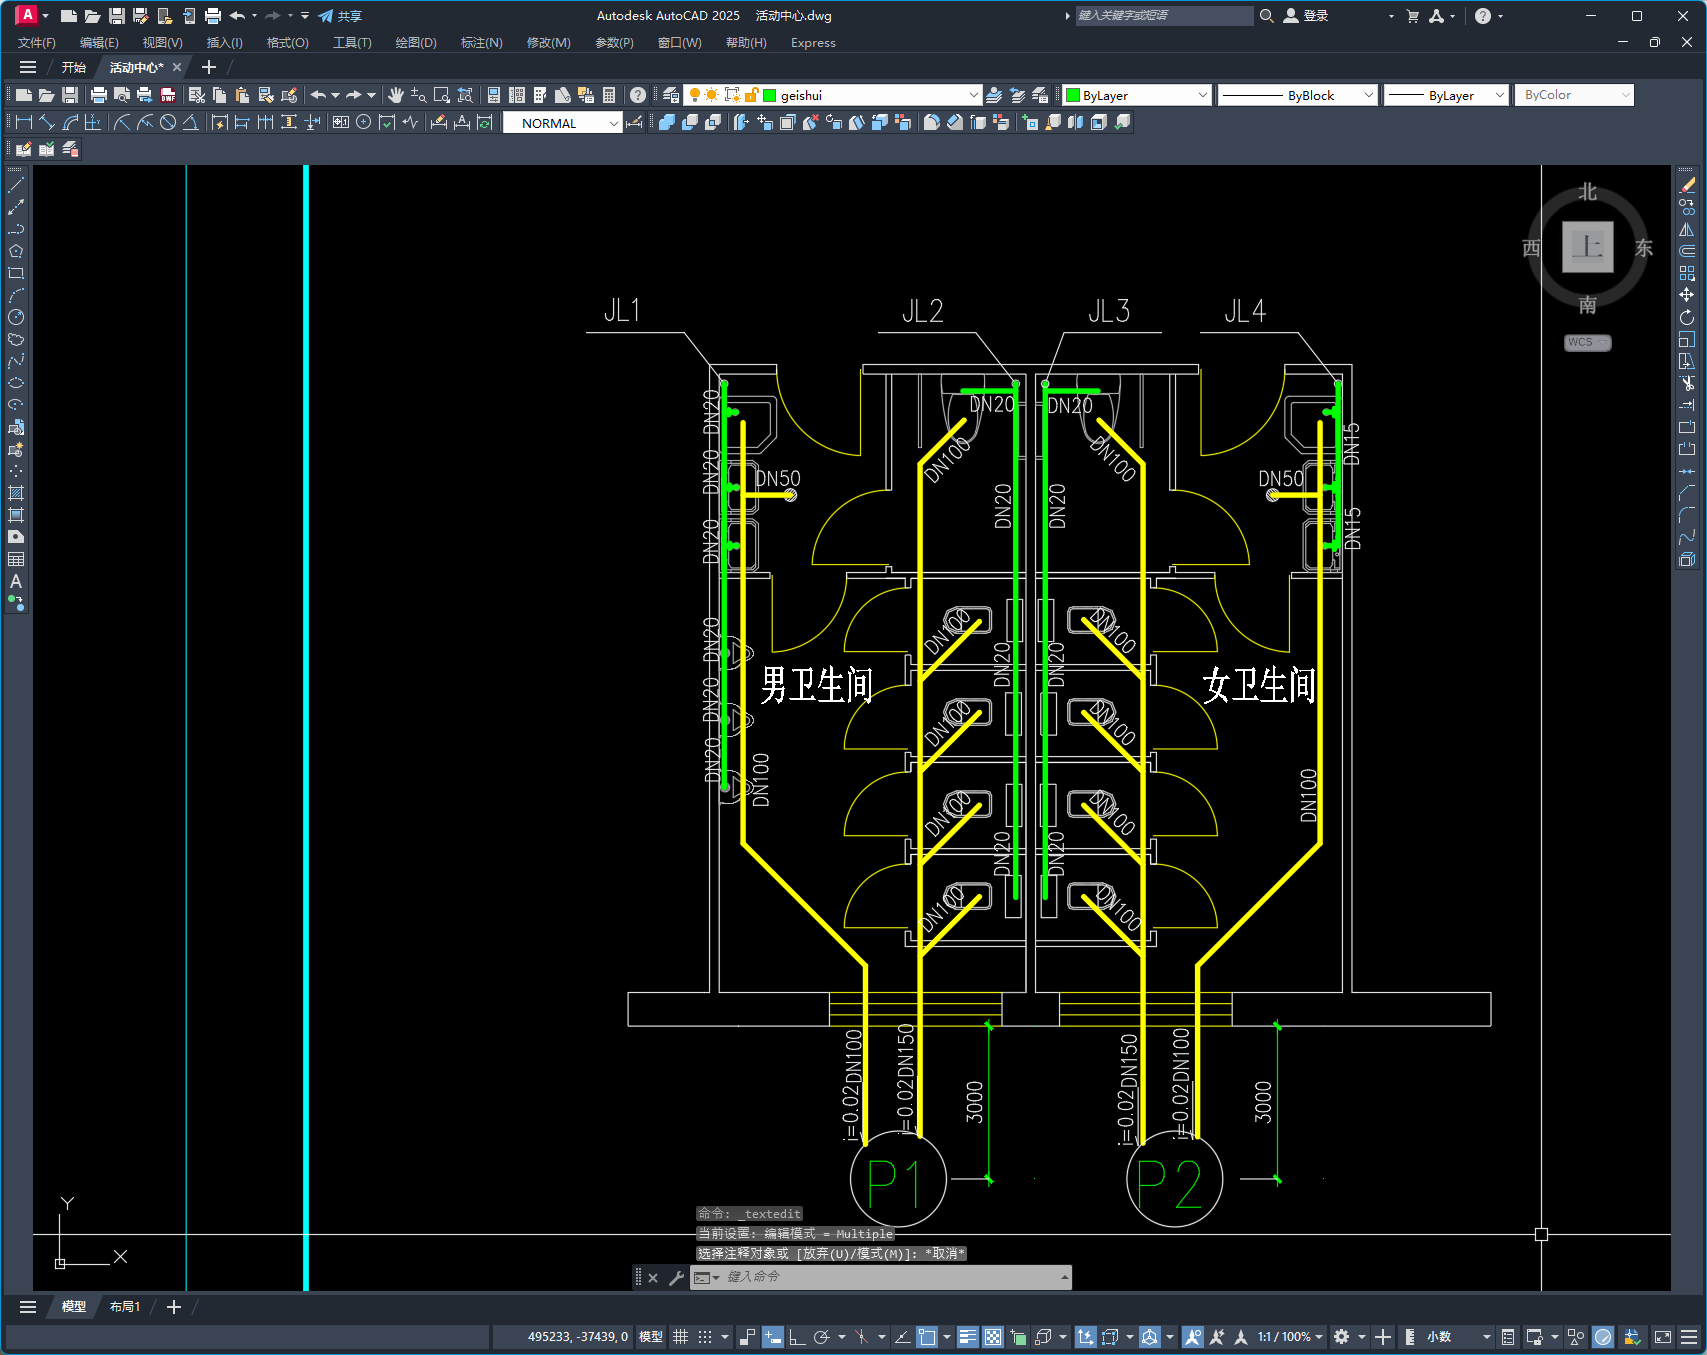Click the DWF publish icon
The width and height of the screenshot is (1707, 1355).
(168, 95)
